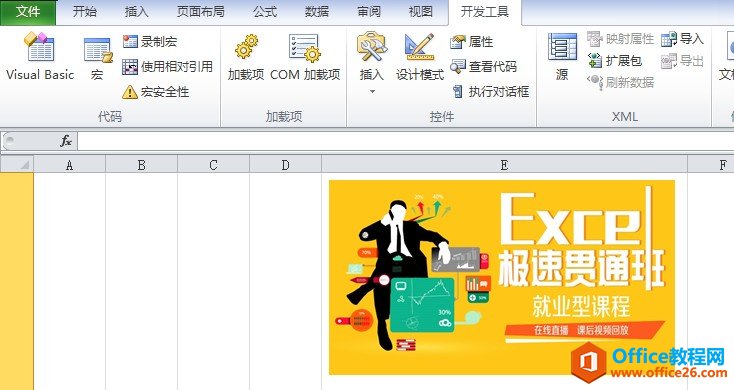Switch to the 审阅 tab
Screen dimensions: 734x390
(369, 12)
